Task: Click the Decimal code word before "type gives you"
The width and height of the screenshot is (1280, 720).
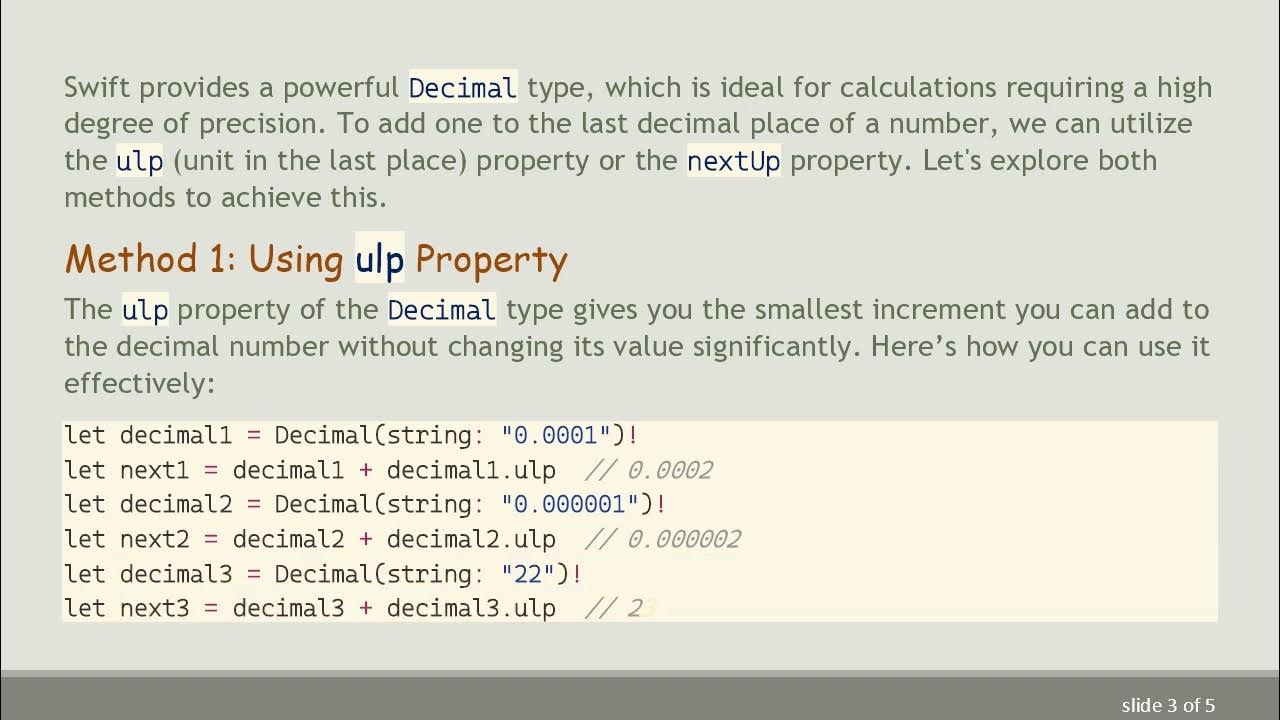Action: pyautogui.click(x=442, y=310)
